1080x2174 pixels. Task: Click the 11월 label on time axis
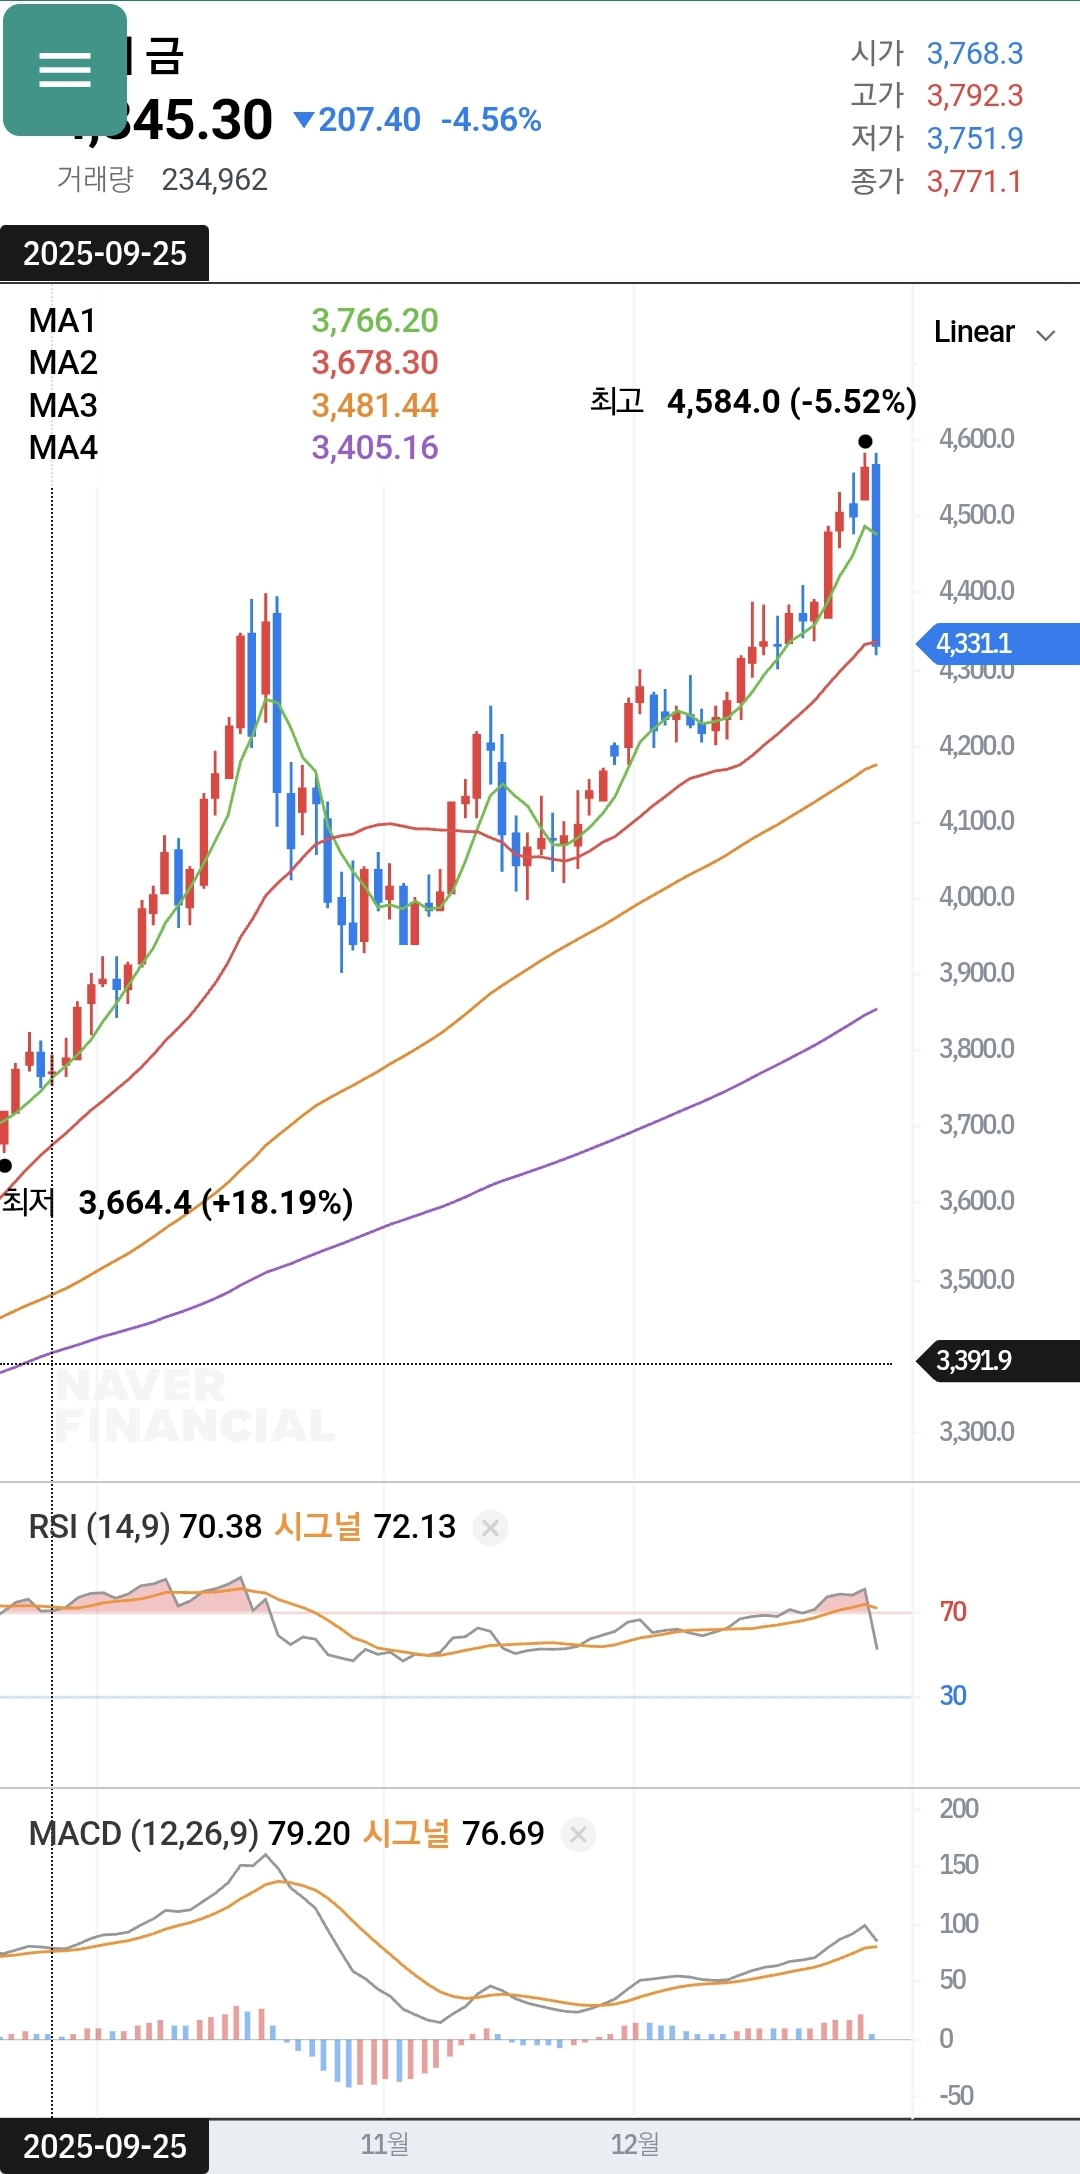click(x=385, y=2144)
